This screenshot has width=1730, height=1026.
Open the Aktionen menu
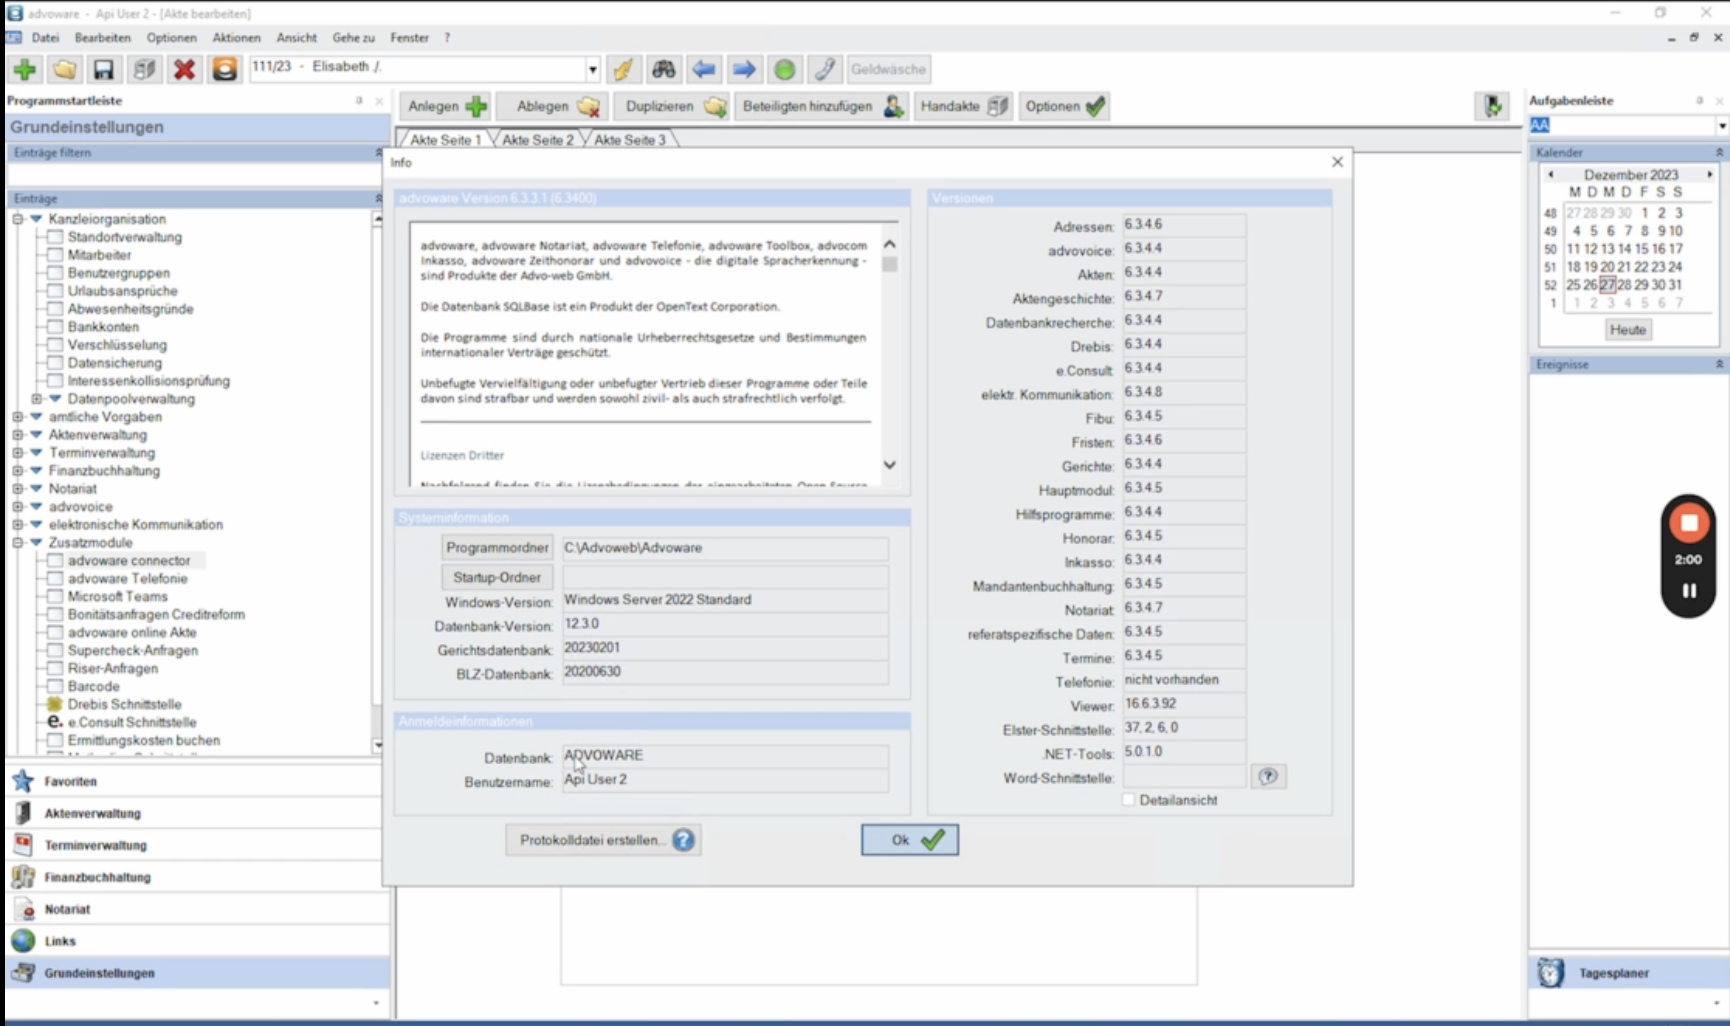[236, 38]
